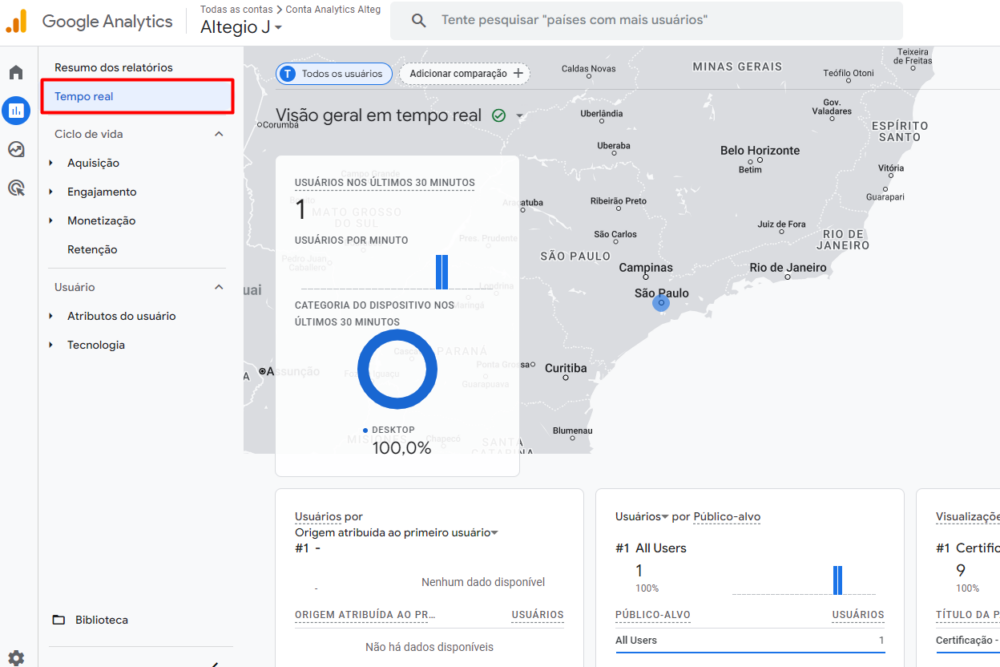Collapse the Usuário section
Viewport: 1000px width, 667px height.
coord(219,287)
